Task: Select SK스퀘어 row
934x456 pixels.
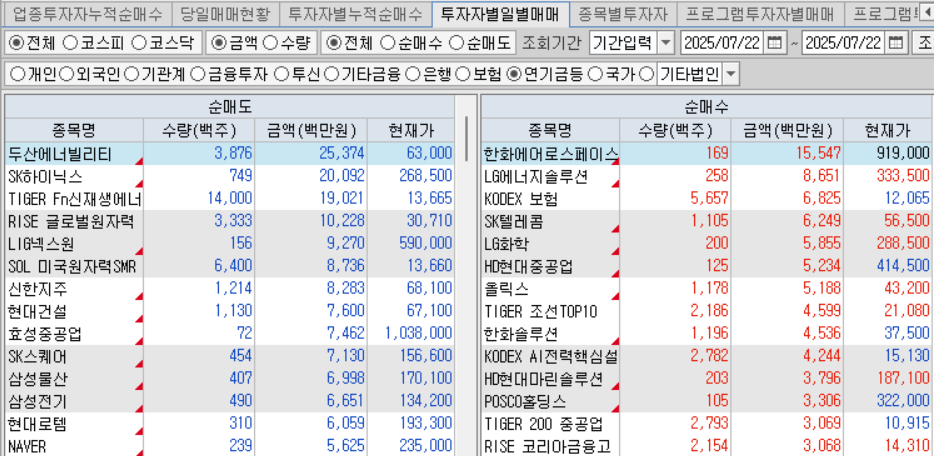Action: coord(229,357)
